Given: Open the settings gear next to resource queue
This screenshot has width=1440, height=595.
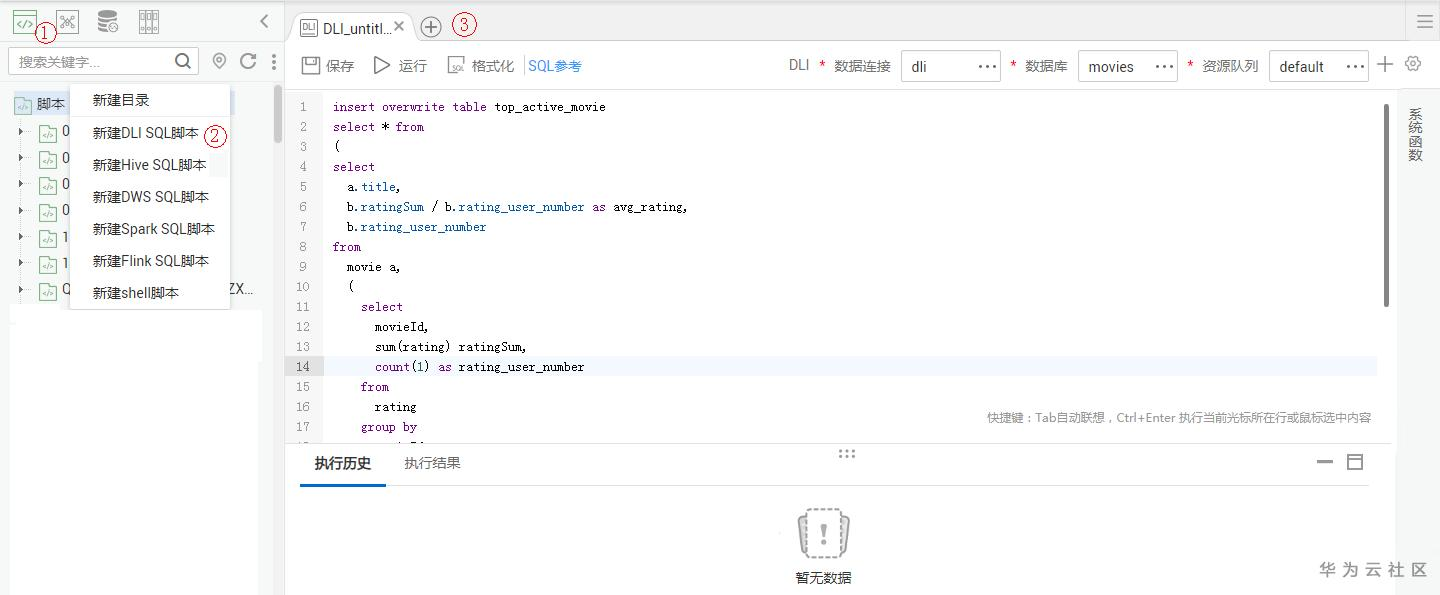Looking at the screenshot, I should pyautogui.click(x=1413, y=64).
